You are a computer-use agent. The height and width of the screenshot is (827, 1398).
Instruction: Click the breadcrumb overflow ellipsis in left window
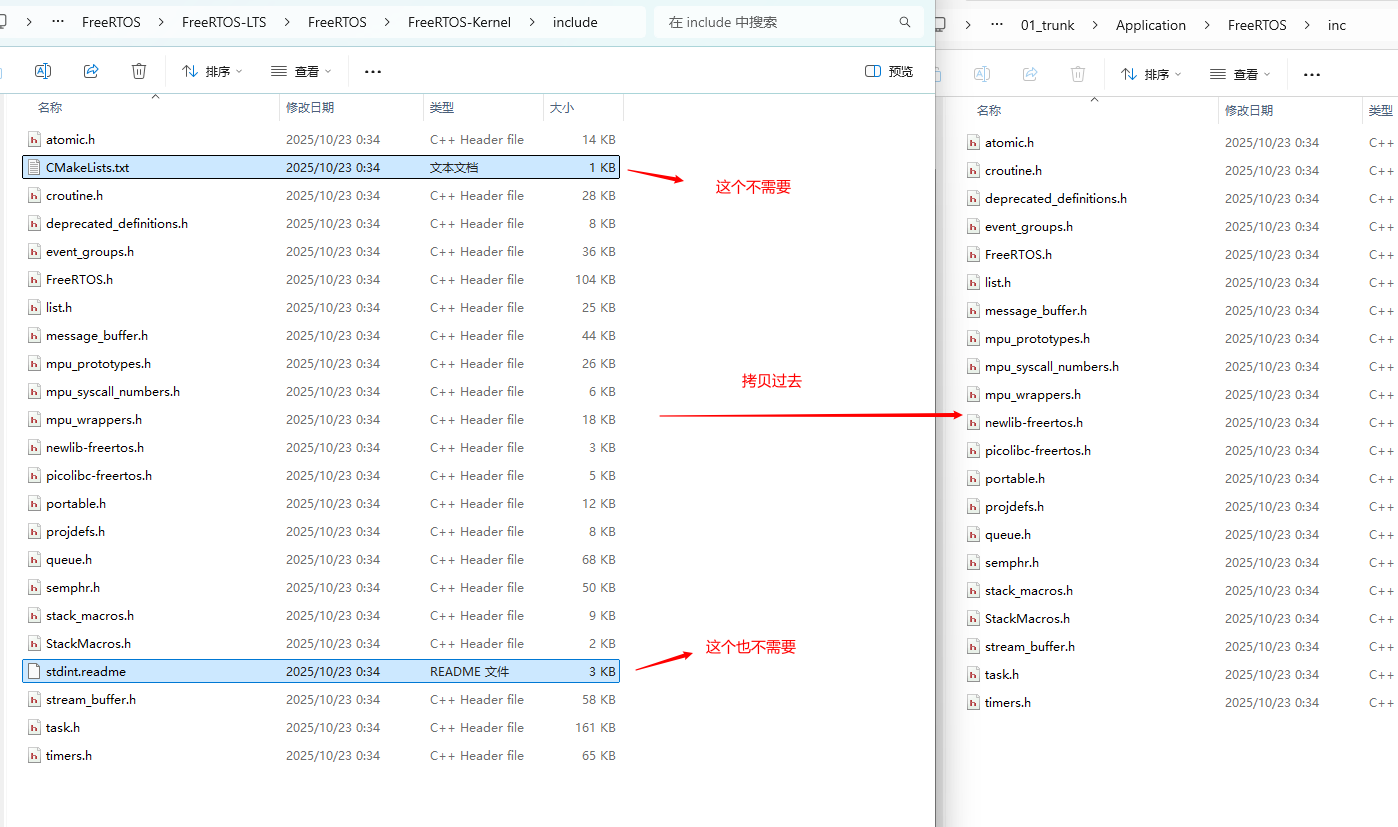click(x=59, y=22)
